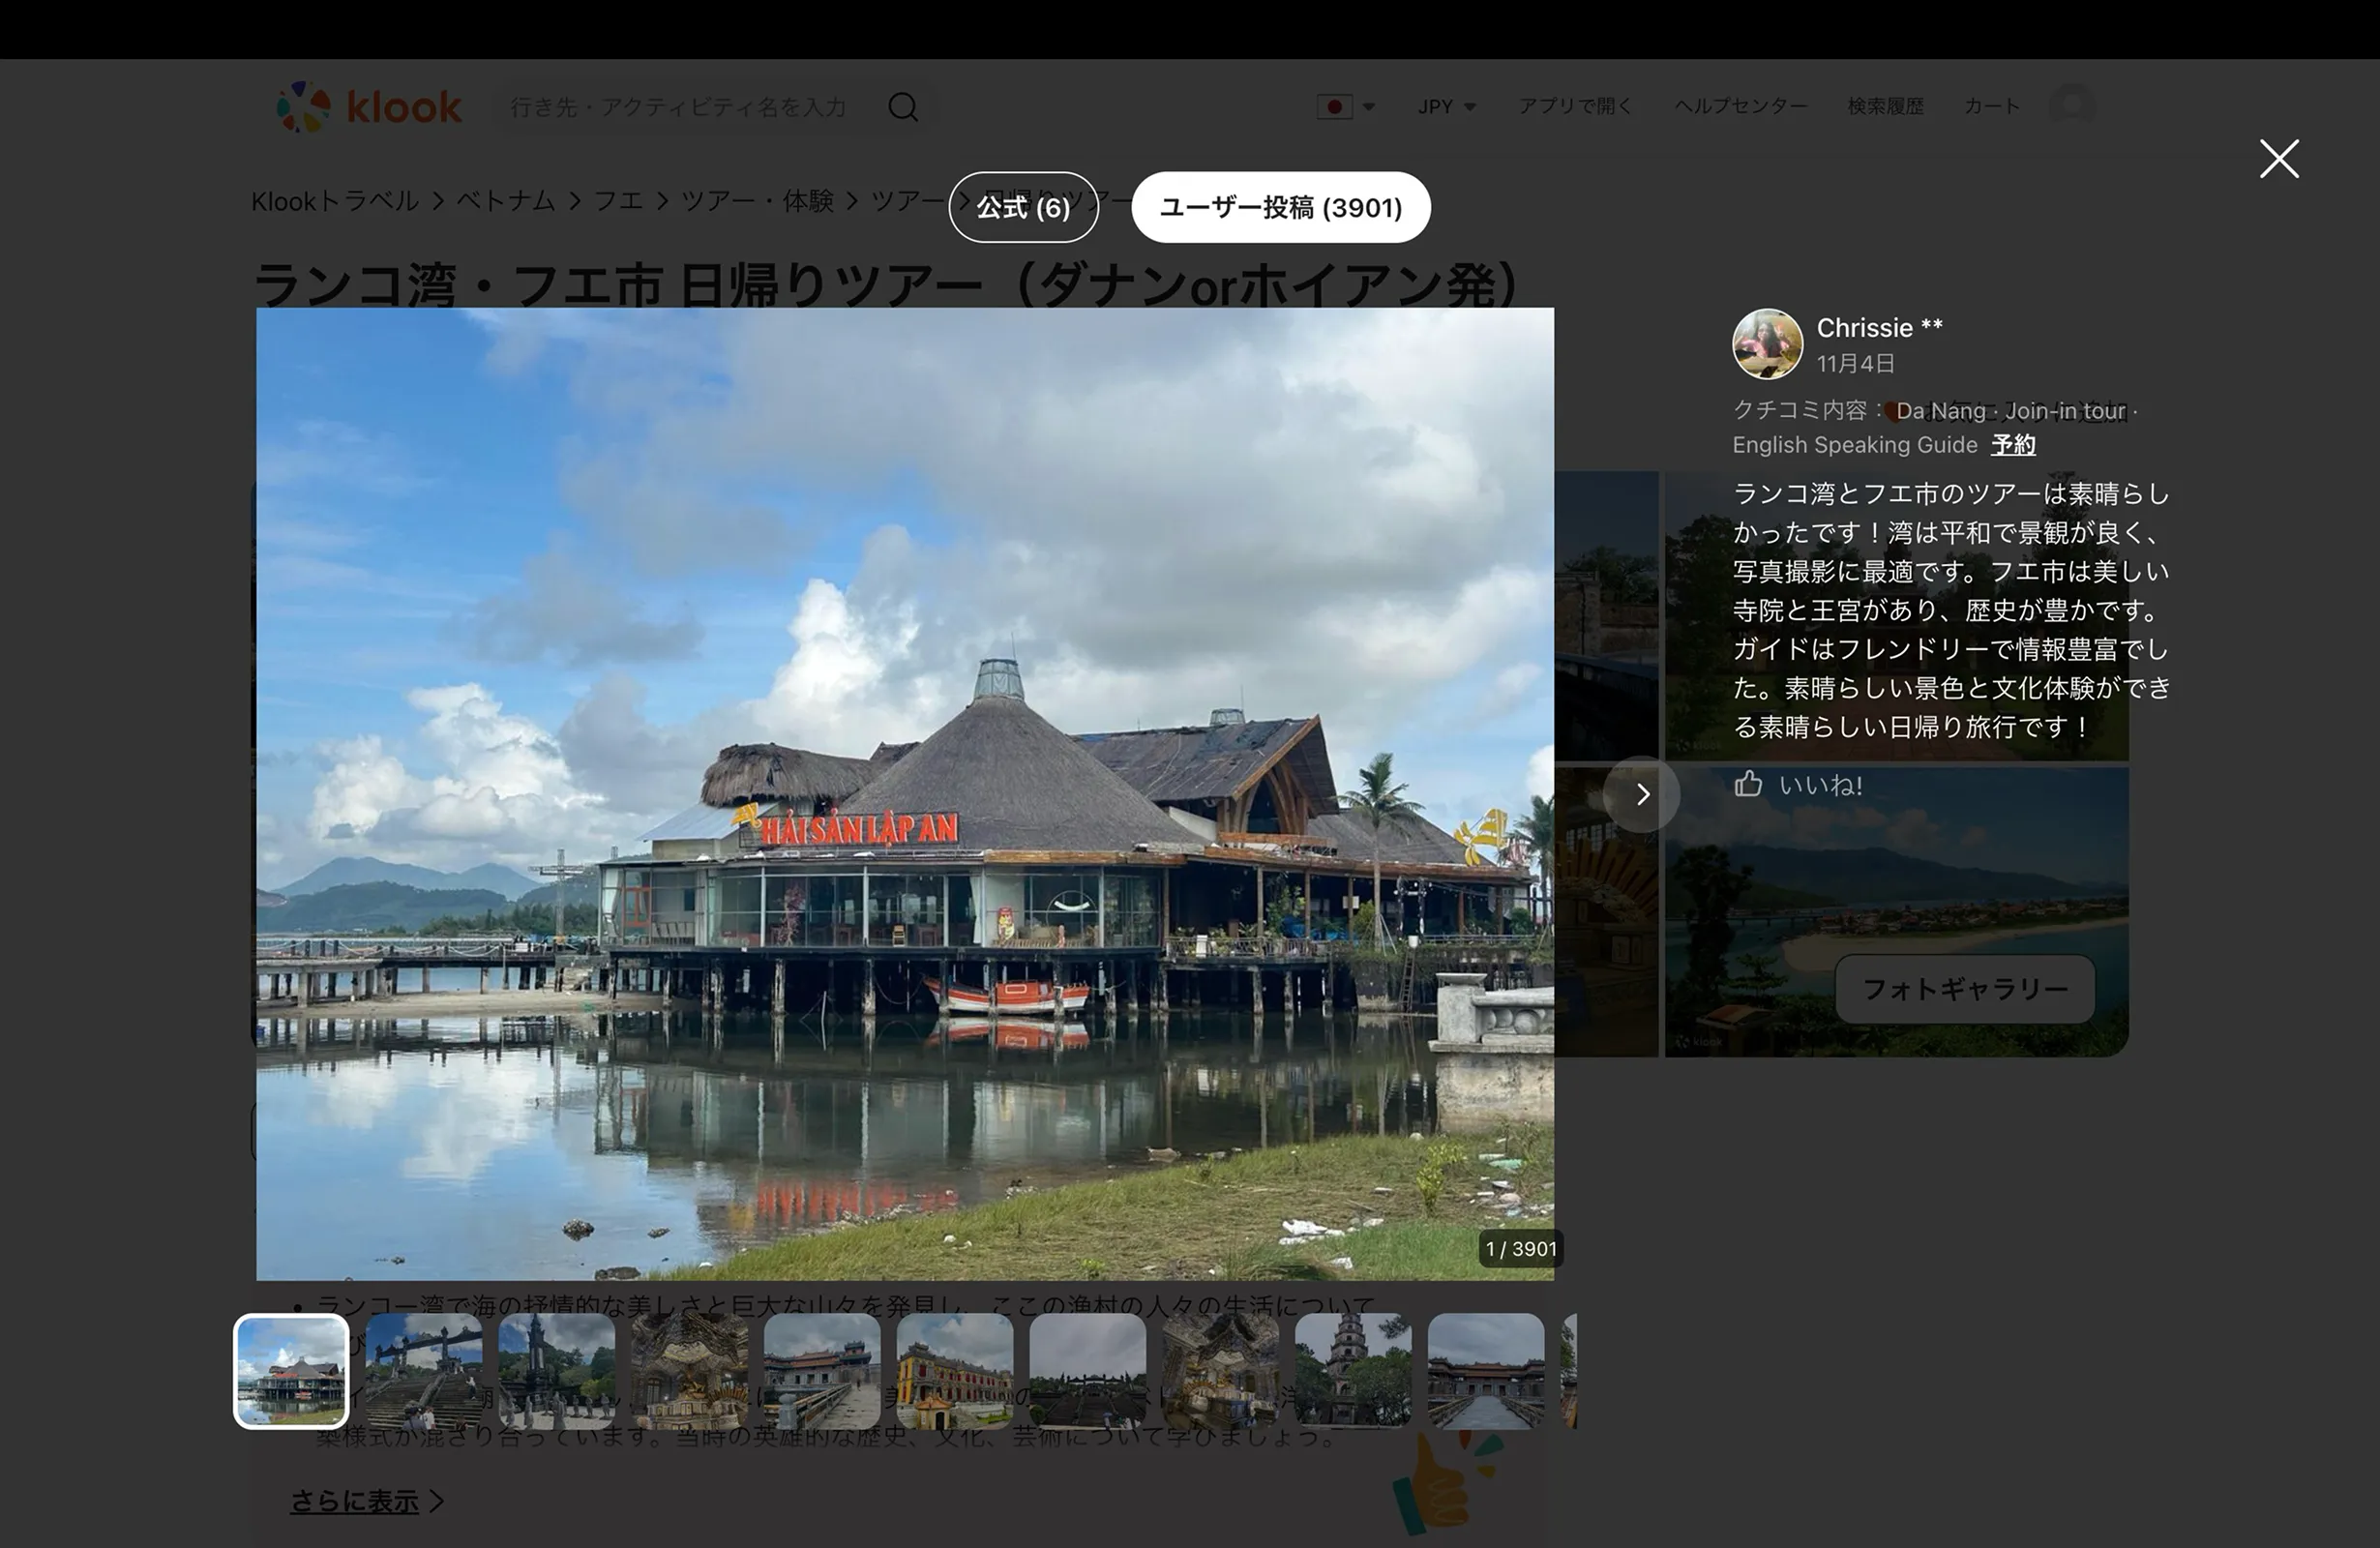This screenshot has height=1548, width=2380.
Task: Select second thumbnail with stone stairway
Action: (424, 1371)
